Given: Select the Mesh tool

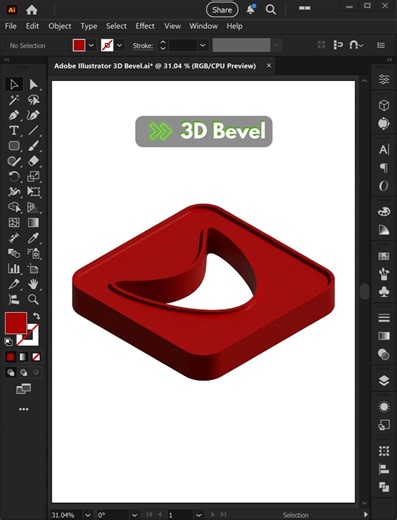Looking at the screenshot, I should point(14,222).
